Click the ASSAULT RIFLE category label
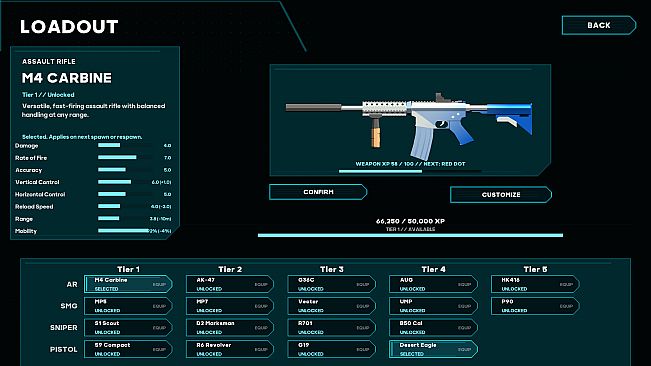The height and width of the screenshot is (366, 651). click(49, 61)
